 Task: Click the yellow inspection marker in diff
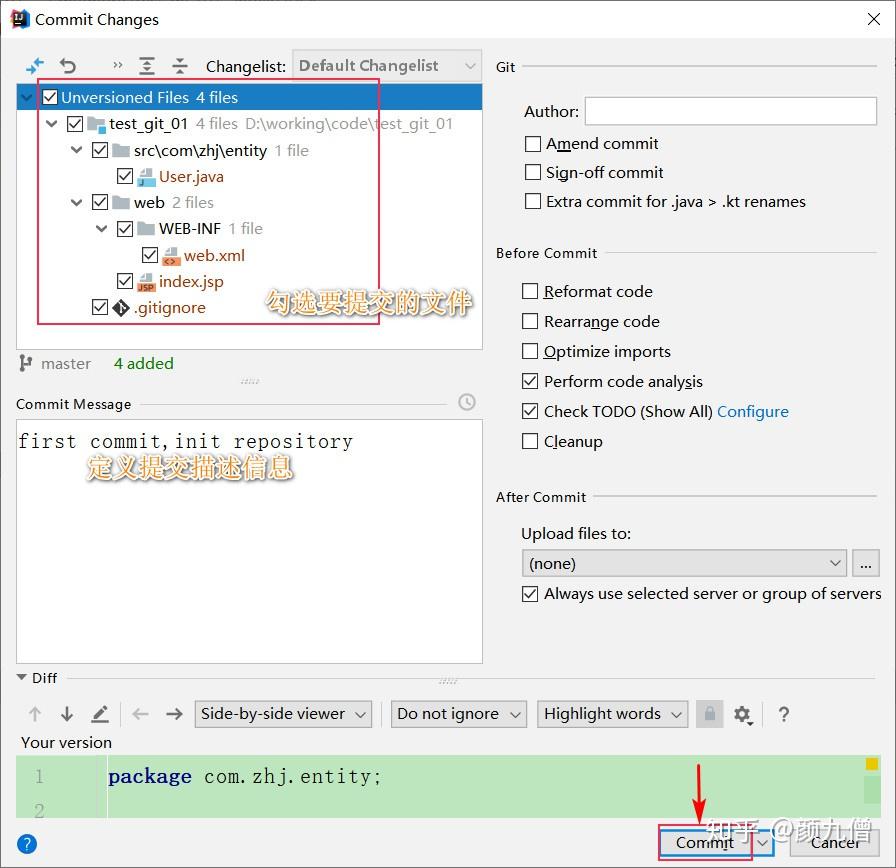871,763
